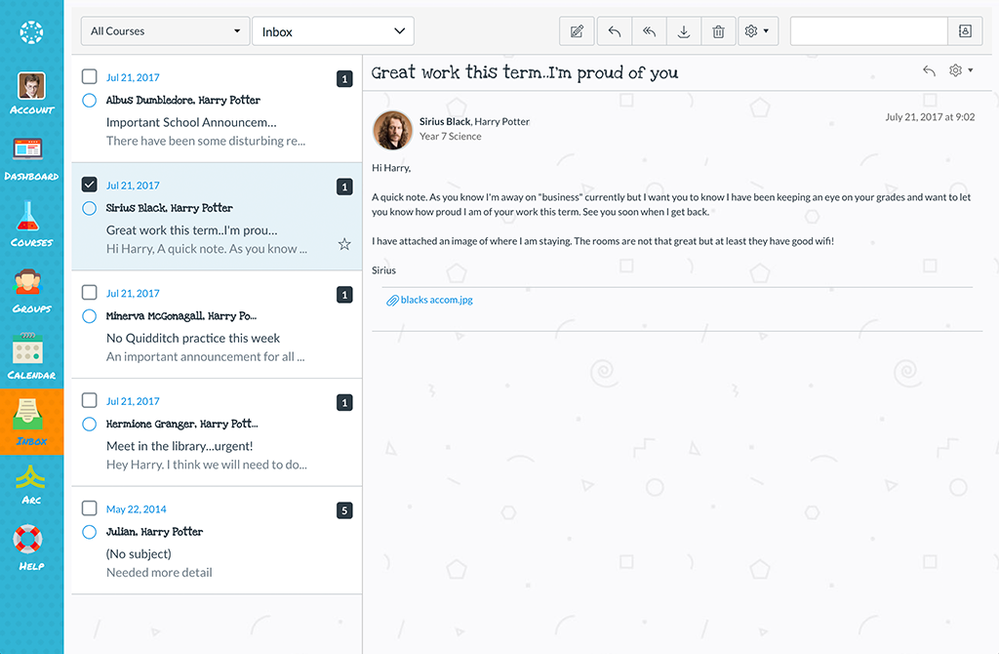Compose a new message

point(577,31)
